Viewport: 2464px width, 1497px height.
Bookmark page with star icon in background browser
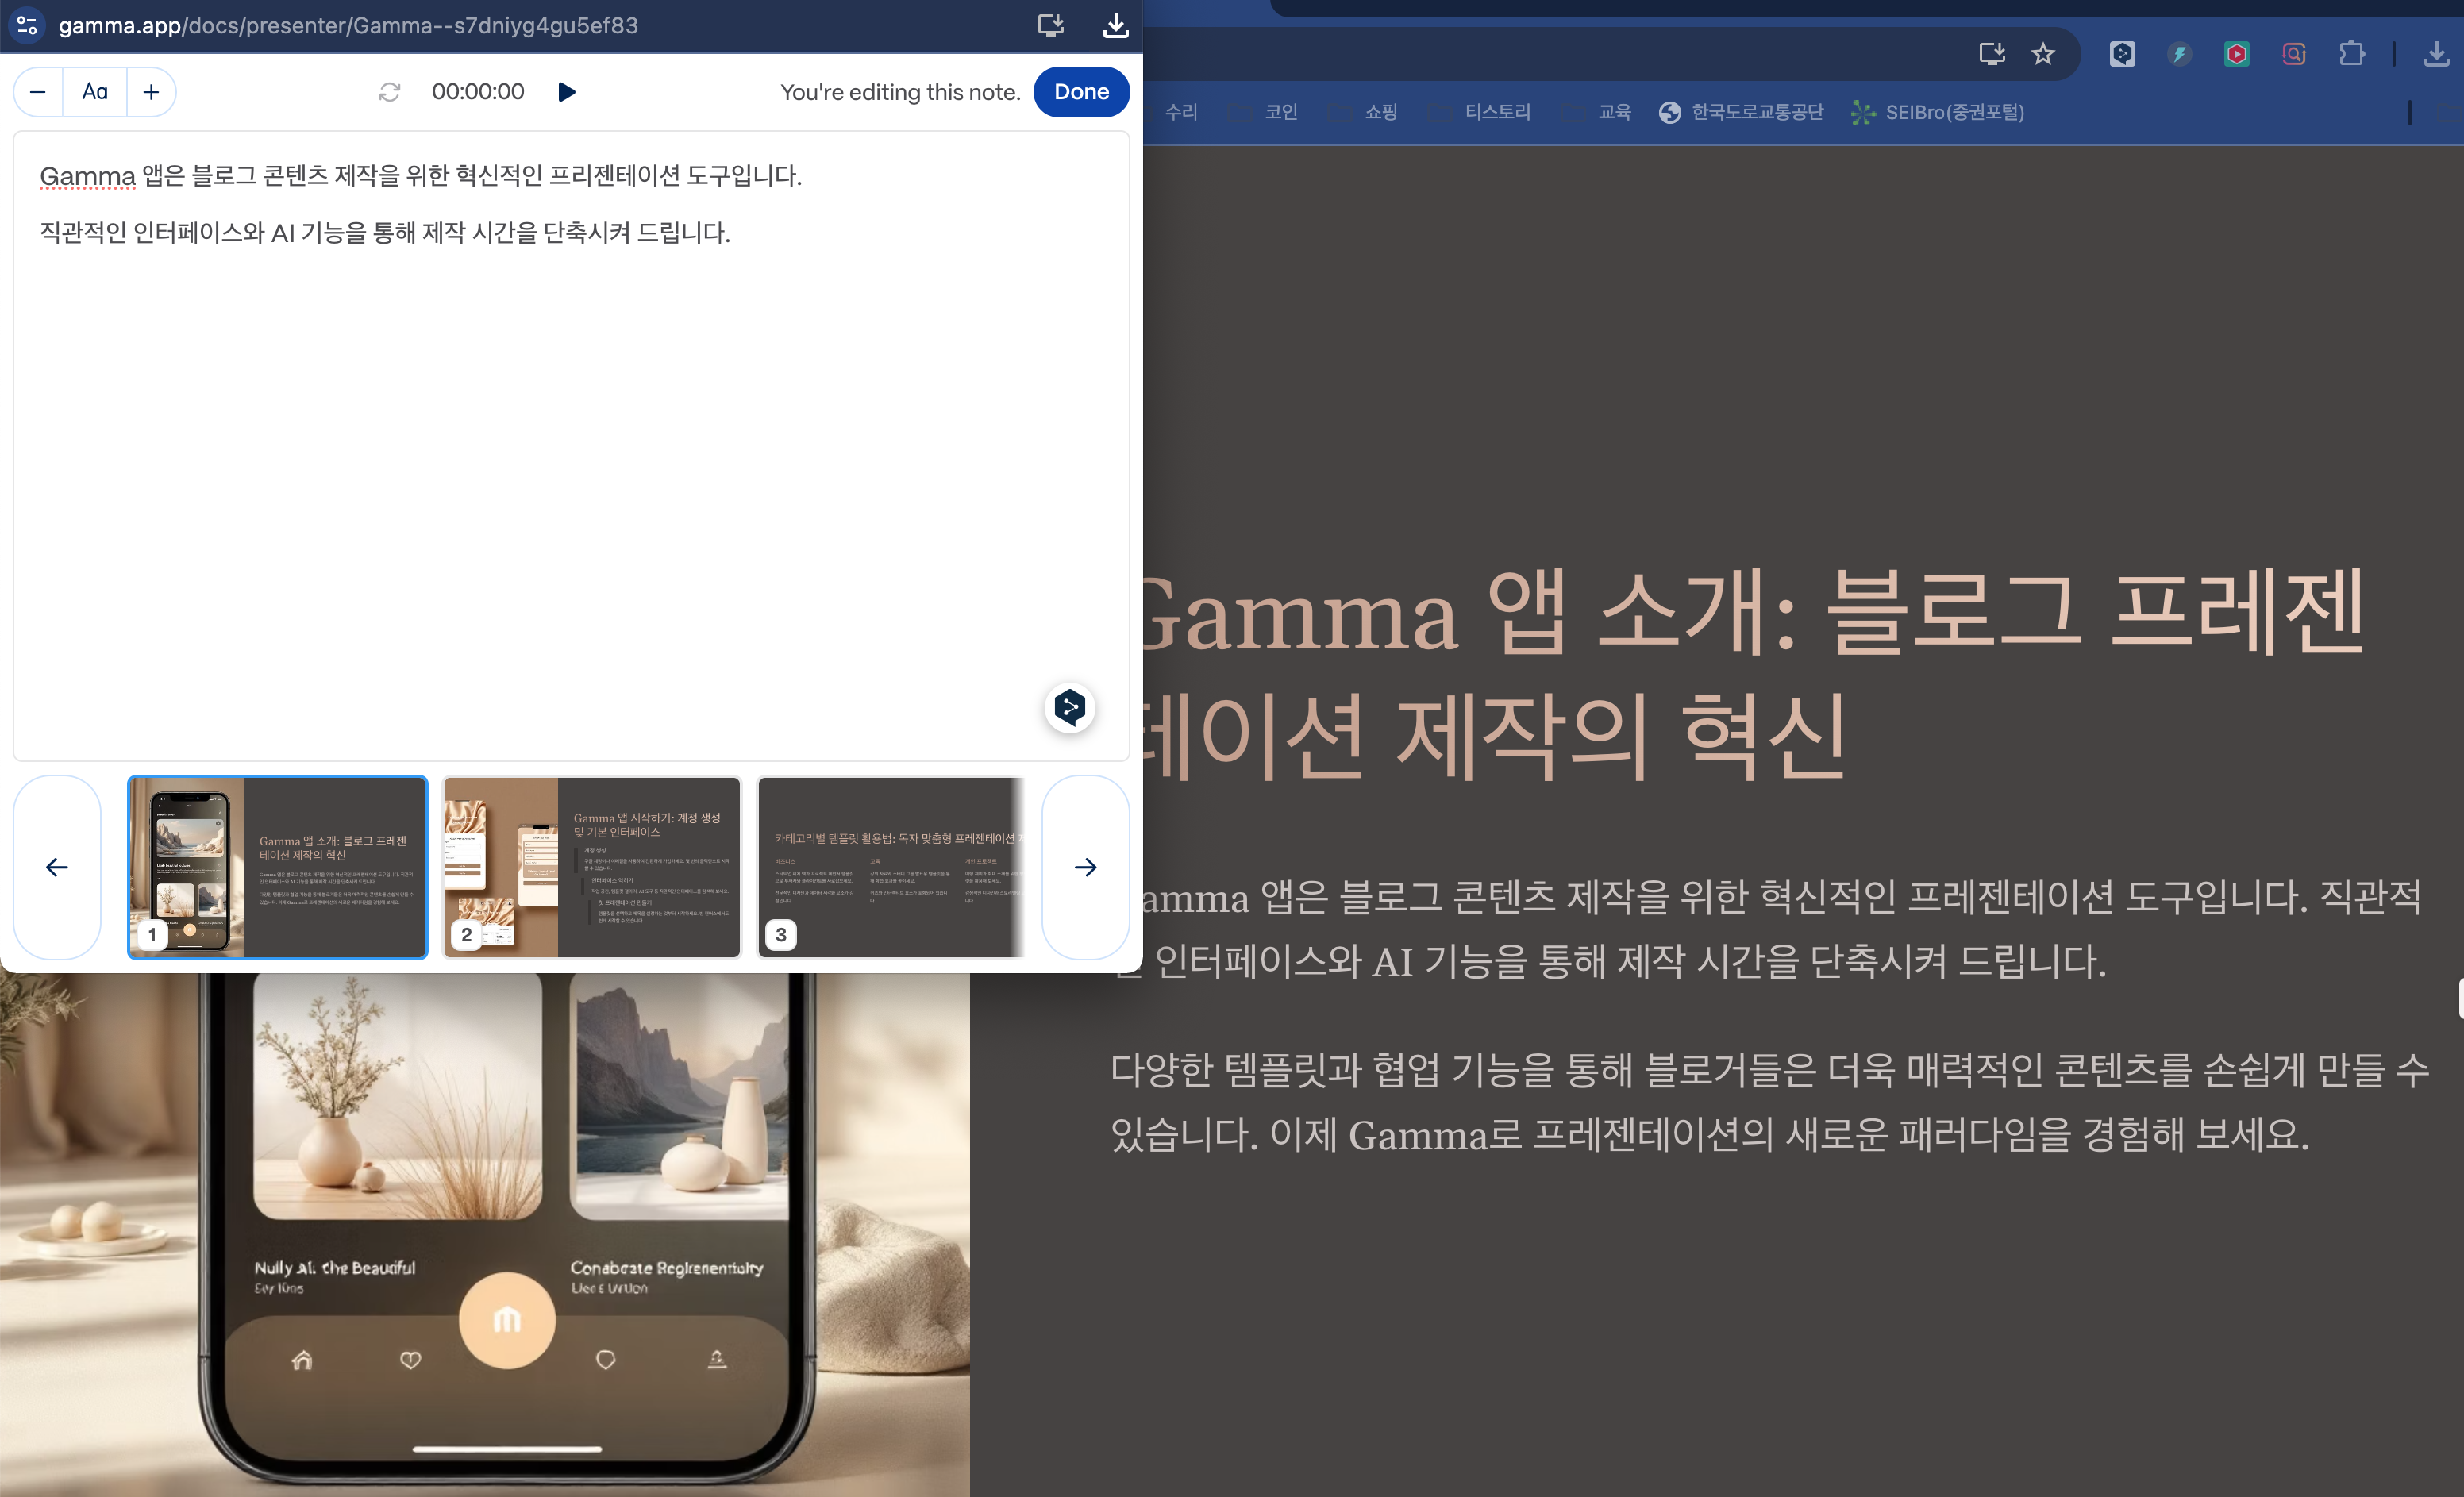[2043, 53]
